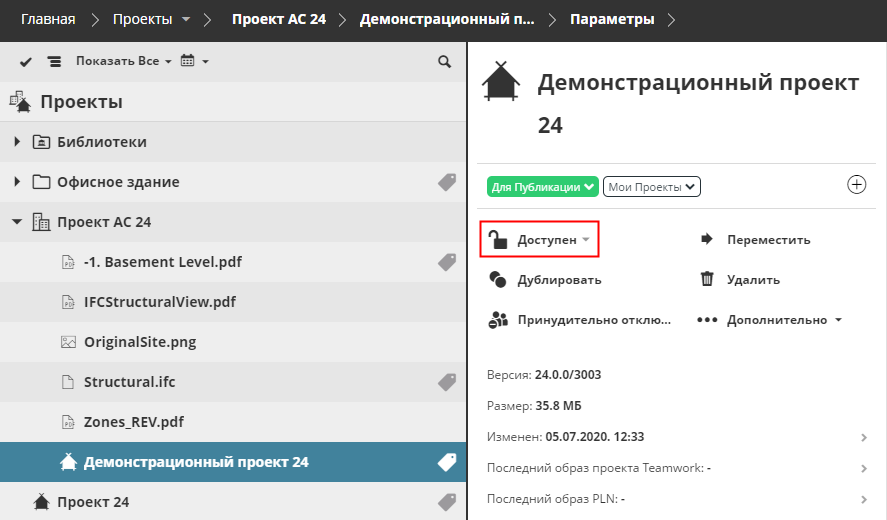Open the Показать Все dropdown
This screenshot has width=887, height=520.
pyautogui.click(x=123, y=61)
